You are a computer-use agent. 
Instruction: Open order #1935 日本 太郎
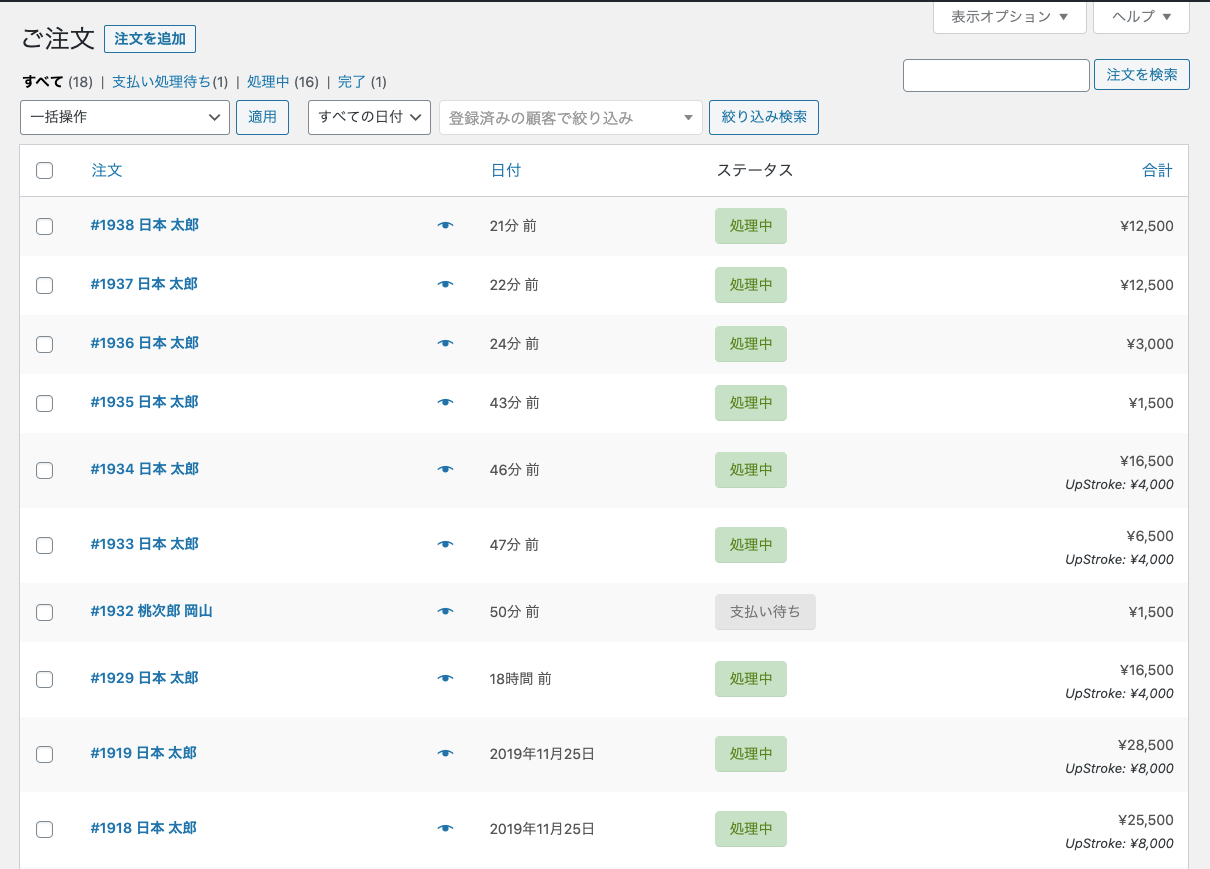[145, 402]
